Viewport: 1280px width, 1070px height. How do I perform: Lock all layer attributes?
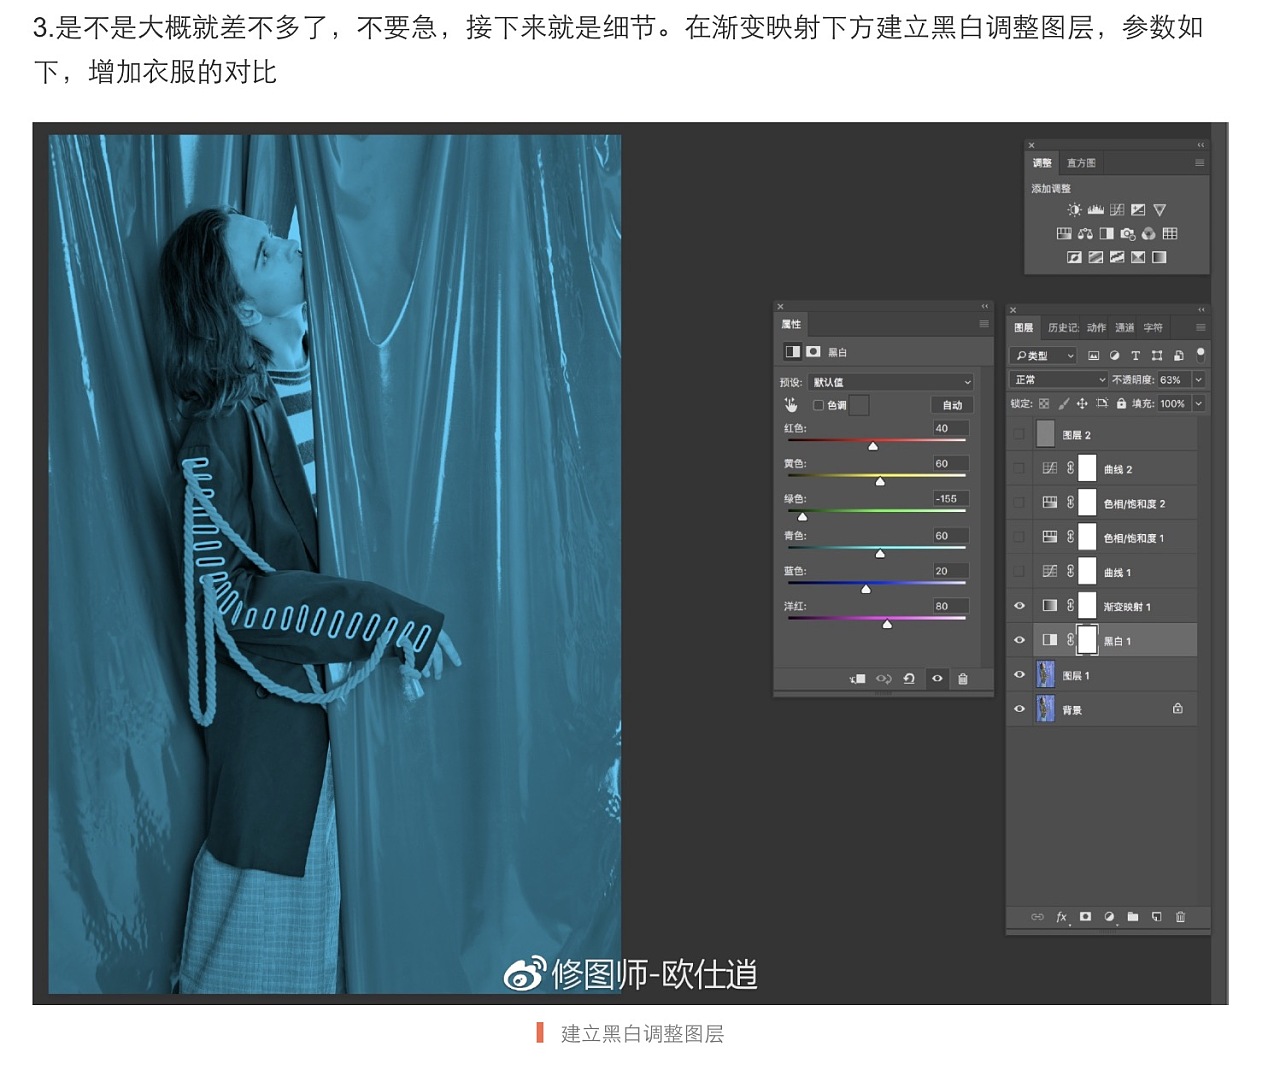[x=1122, y=404]
